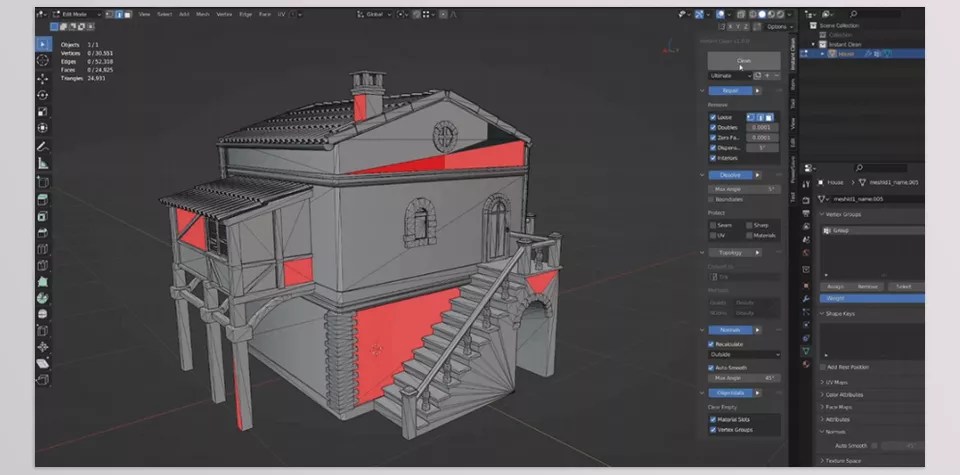
Task: Open the Ultimate preset dropdown
Action: coord(730,75)
